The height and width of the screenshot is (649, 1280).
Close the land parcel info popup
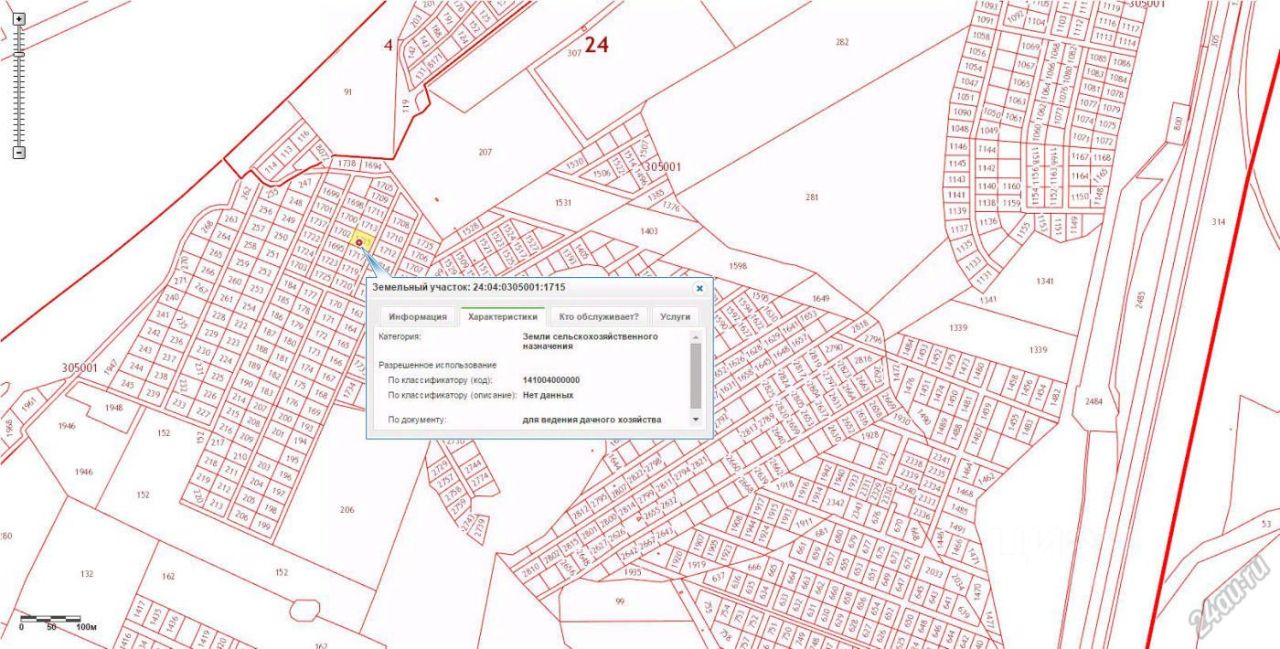click(699, 288)
